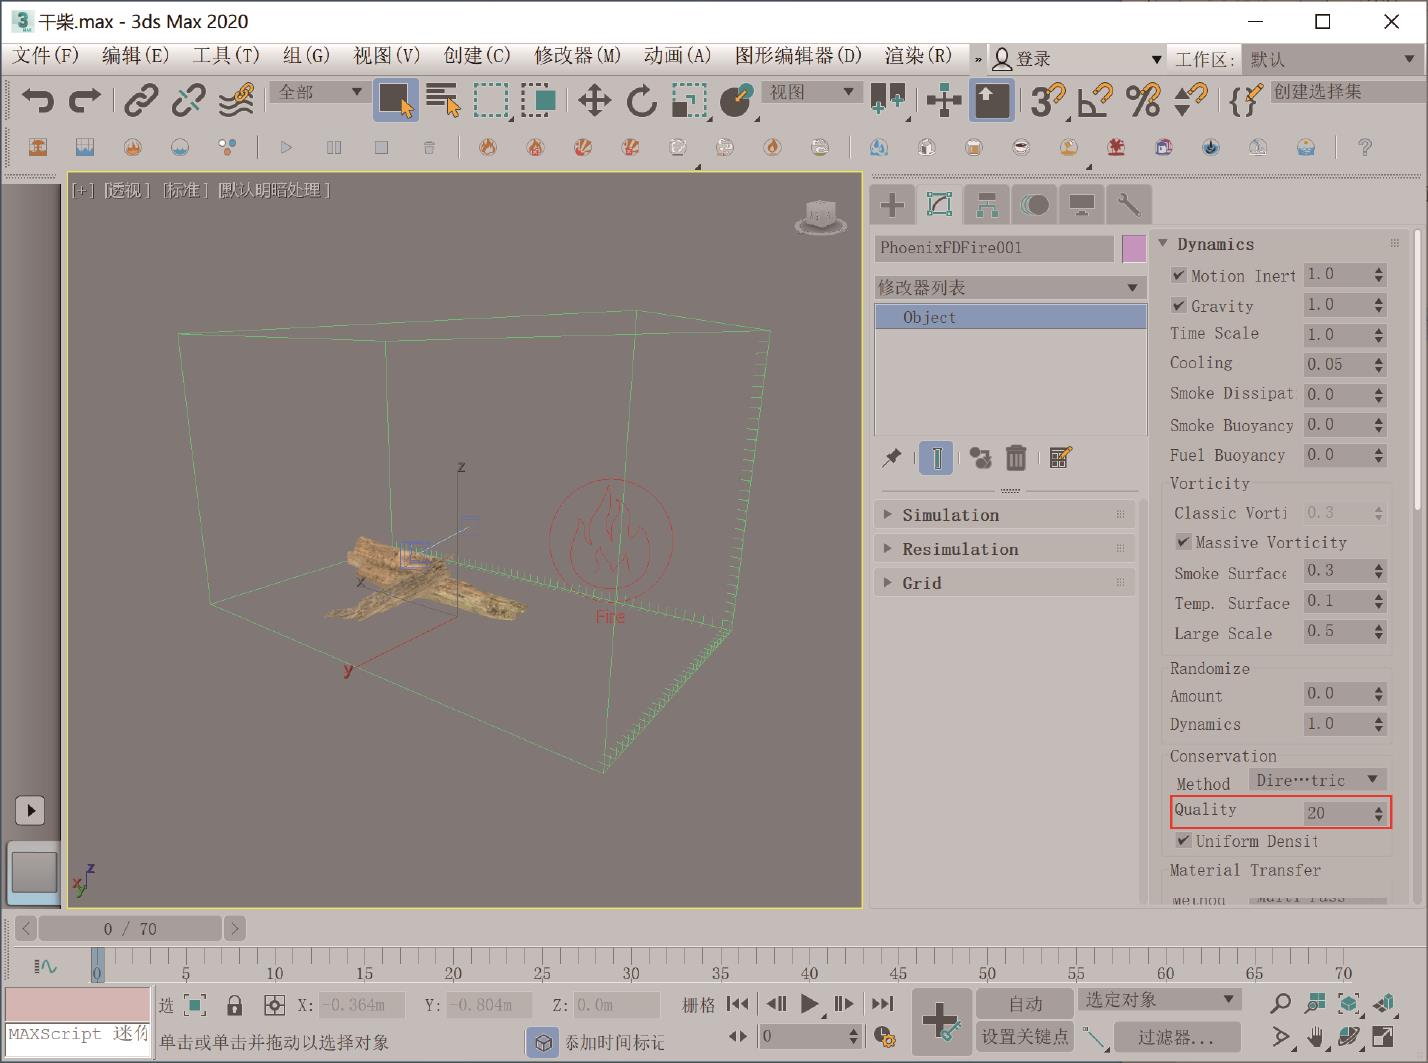Click the 设置关键点 button
Screen dimensions: 1428x1063
pos(1024,1037)
